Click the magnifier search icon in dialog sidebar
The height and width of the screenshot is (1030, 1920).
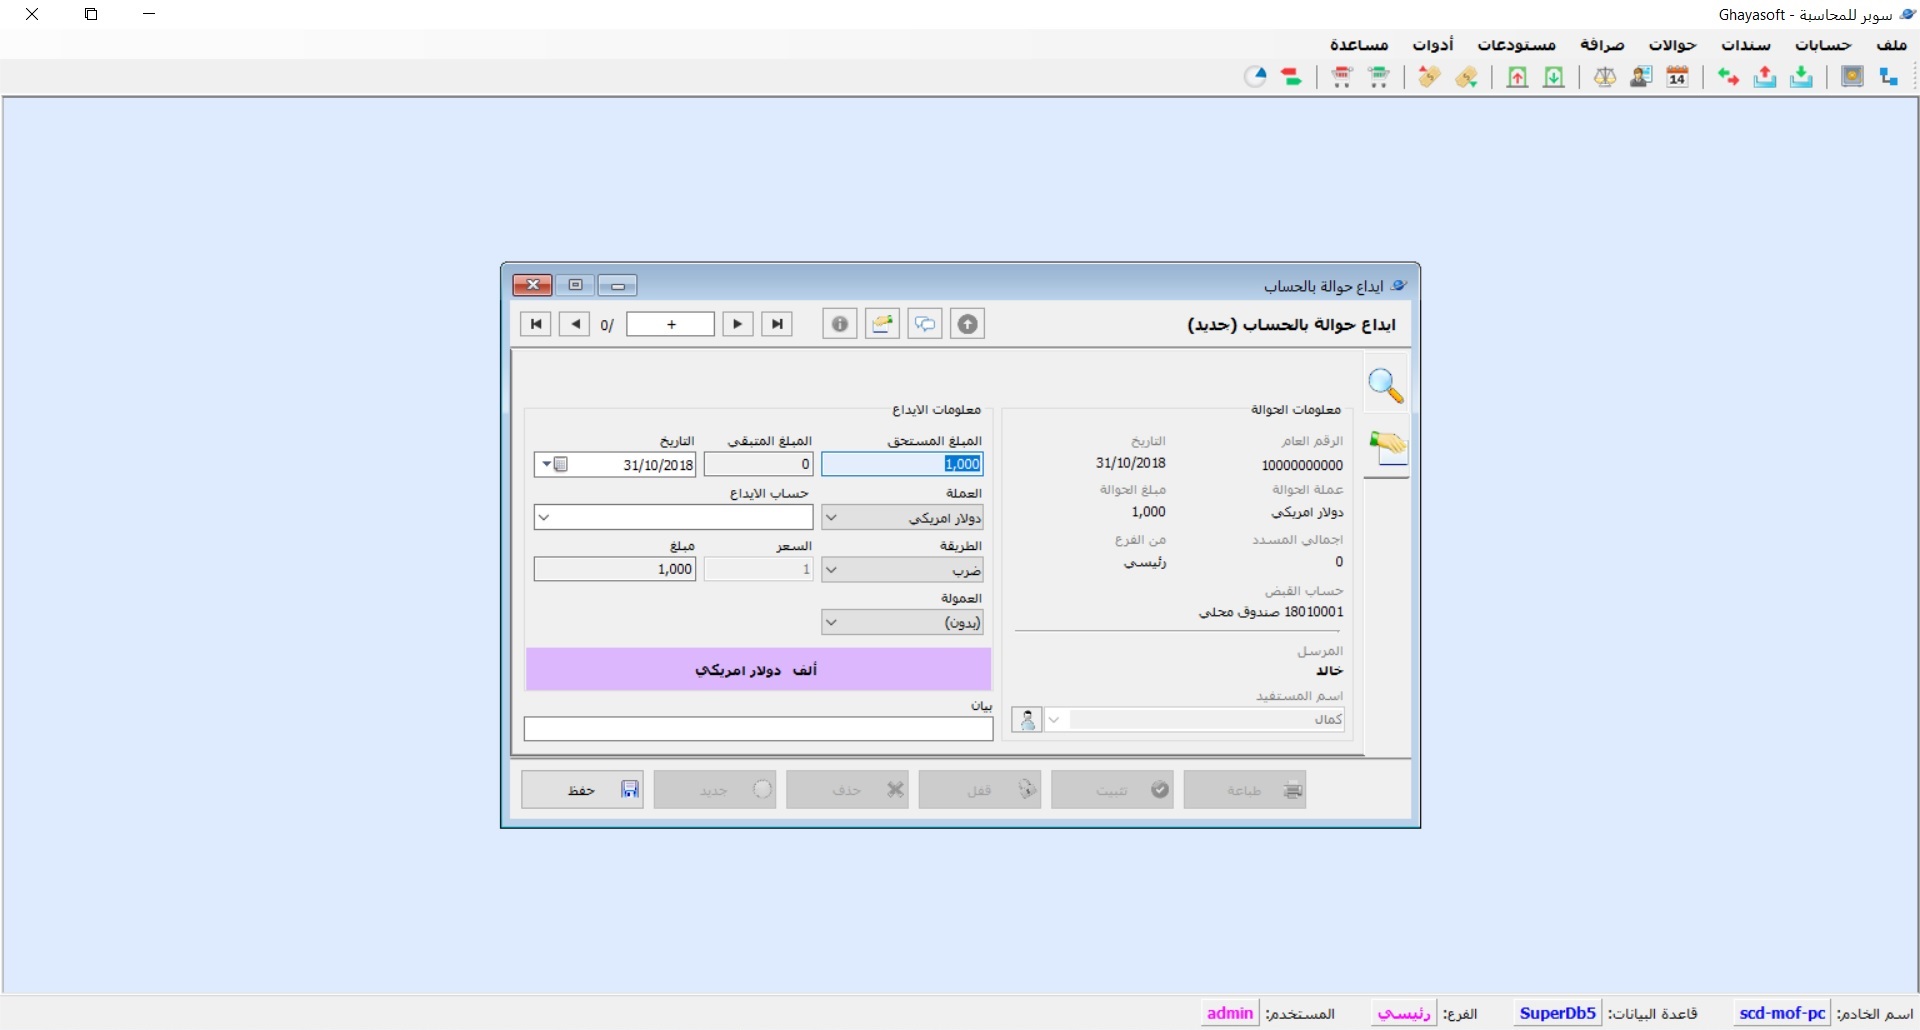[1386, 385]
